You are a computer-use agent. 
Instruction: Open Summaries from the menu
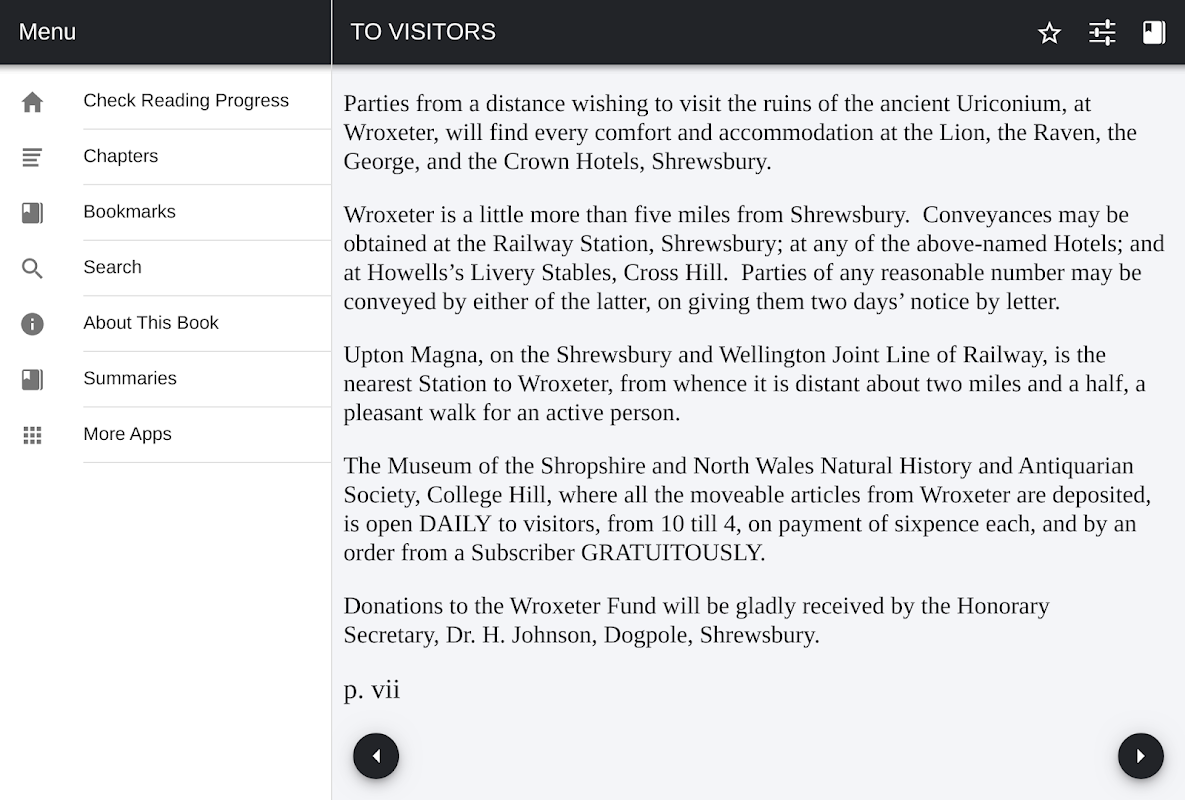[x=130, y=379]
